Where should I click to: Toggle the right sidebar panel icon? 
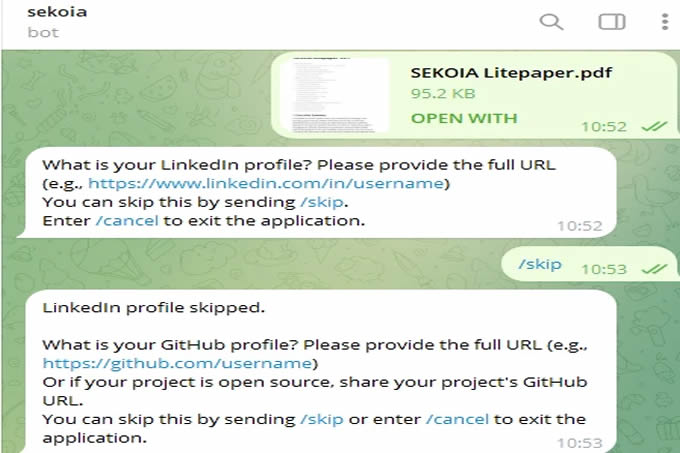pos(611,22)
